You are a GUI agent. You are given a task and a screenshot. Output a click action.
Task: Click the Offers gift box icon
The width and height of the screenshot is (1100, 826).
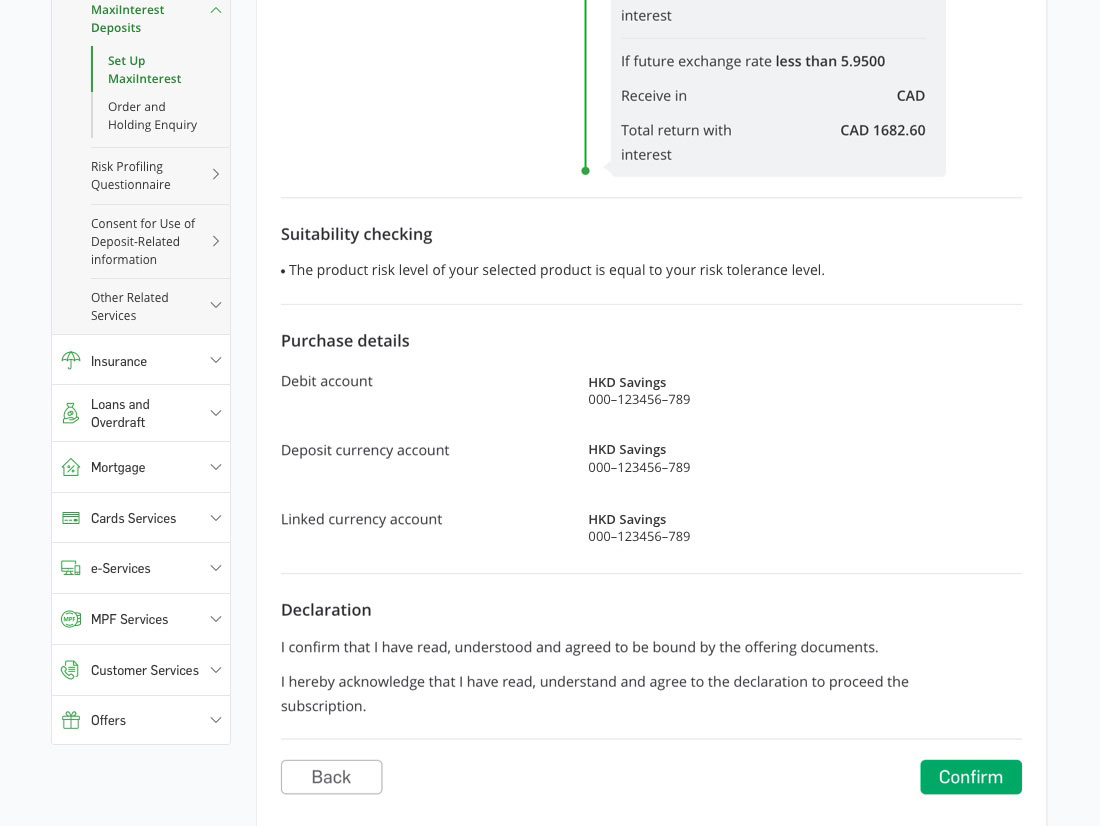tap(71, 720)
